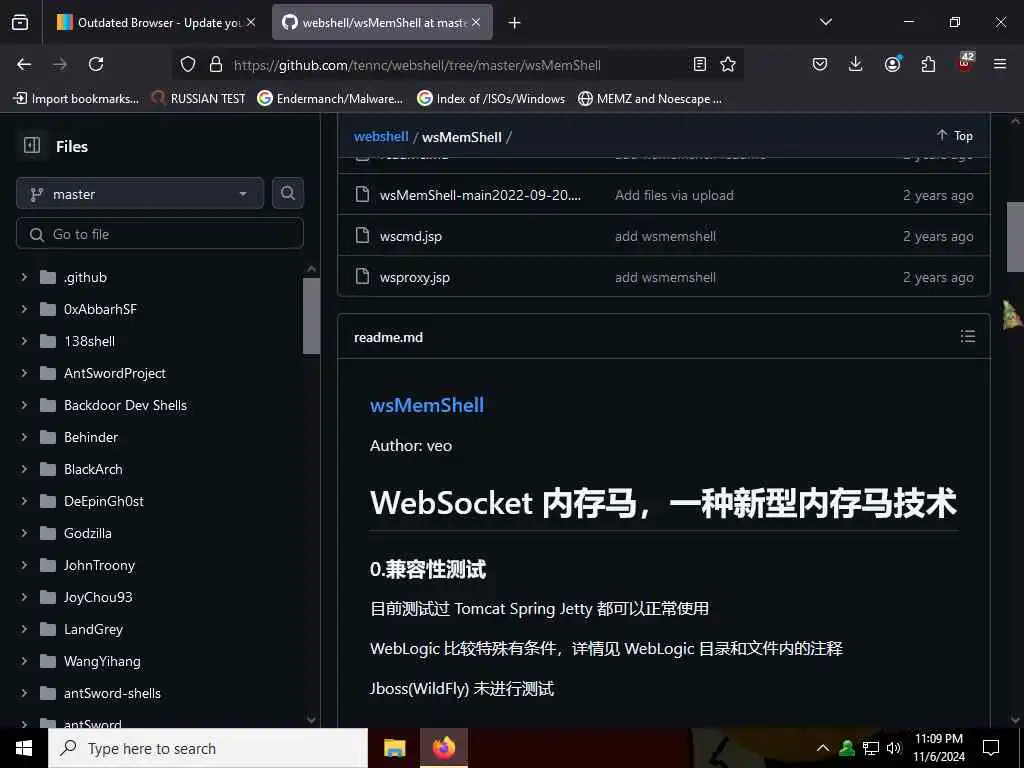Screen dimensions: 1024x768
Task: Open Firefox View icon at the tab strip's left
Action: tap(20, 22)
